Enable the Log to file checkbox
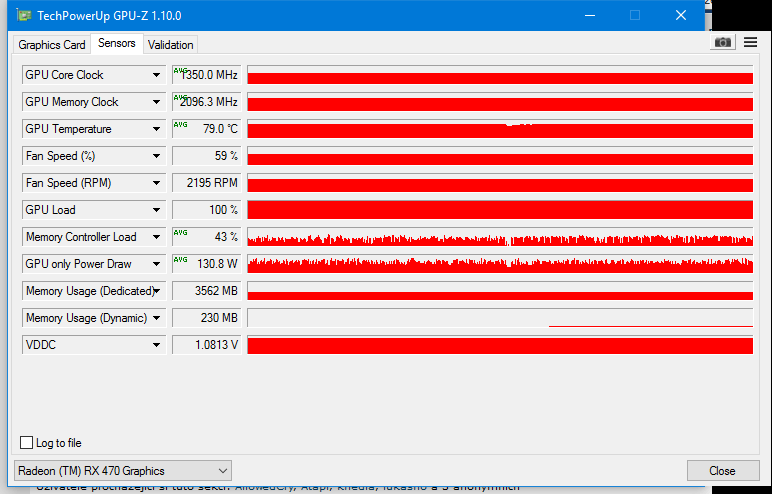The image size is (772, 494). point(27,443)
